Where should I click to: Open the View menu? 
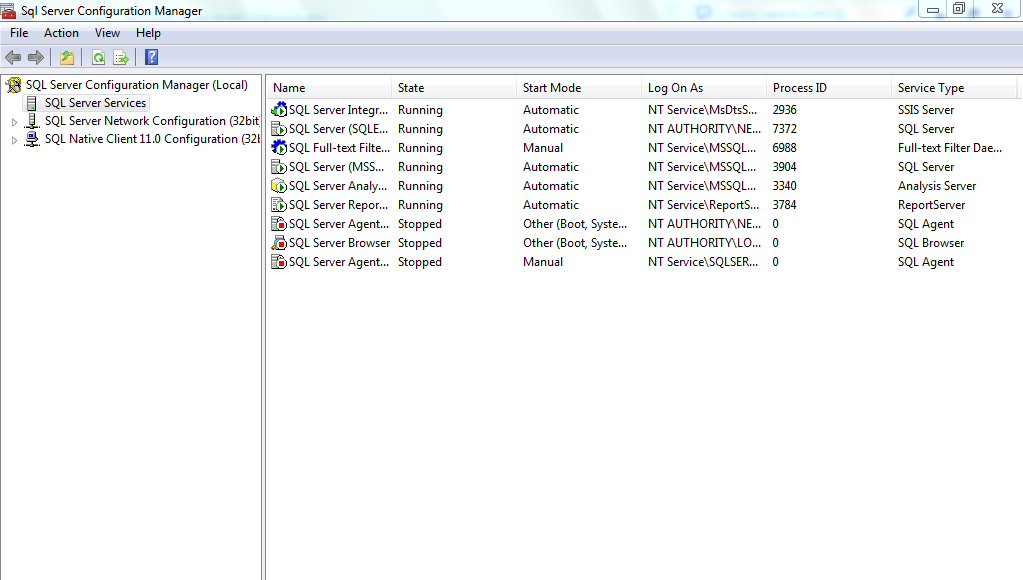(x=107, y=33)
